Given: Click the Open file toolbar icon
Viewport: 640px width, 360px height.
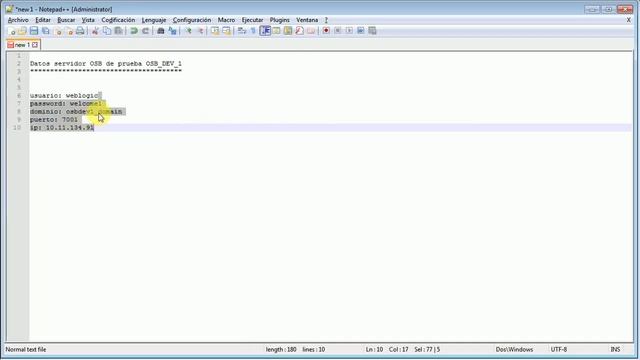Looking at the screenshot, I should (22, 31).
